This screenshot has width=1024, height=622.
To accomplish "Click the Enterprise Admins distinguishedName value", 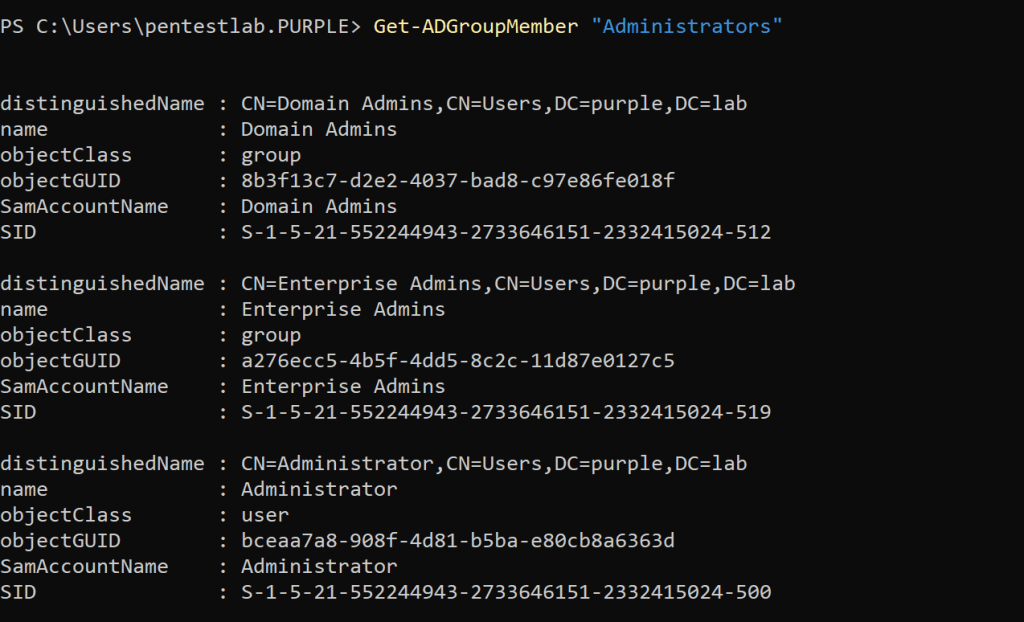I will pos(518,283).
